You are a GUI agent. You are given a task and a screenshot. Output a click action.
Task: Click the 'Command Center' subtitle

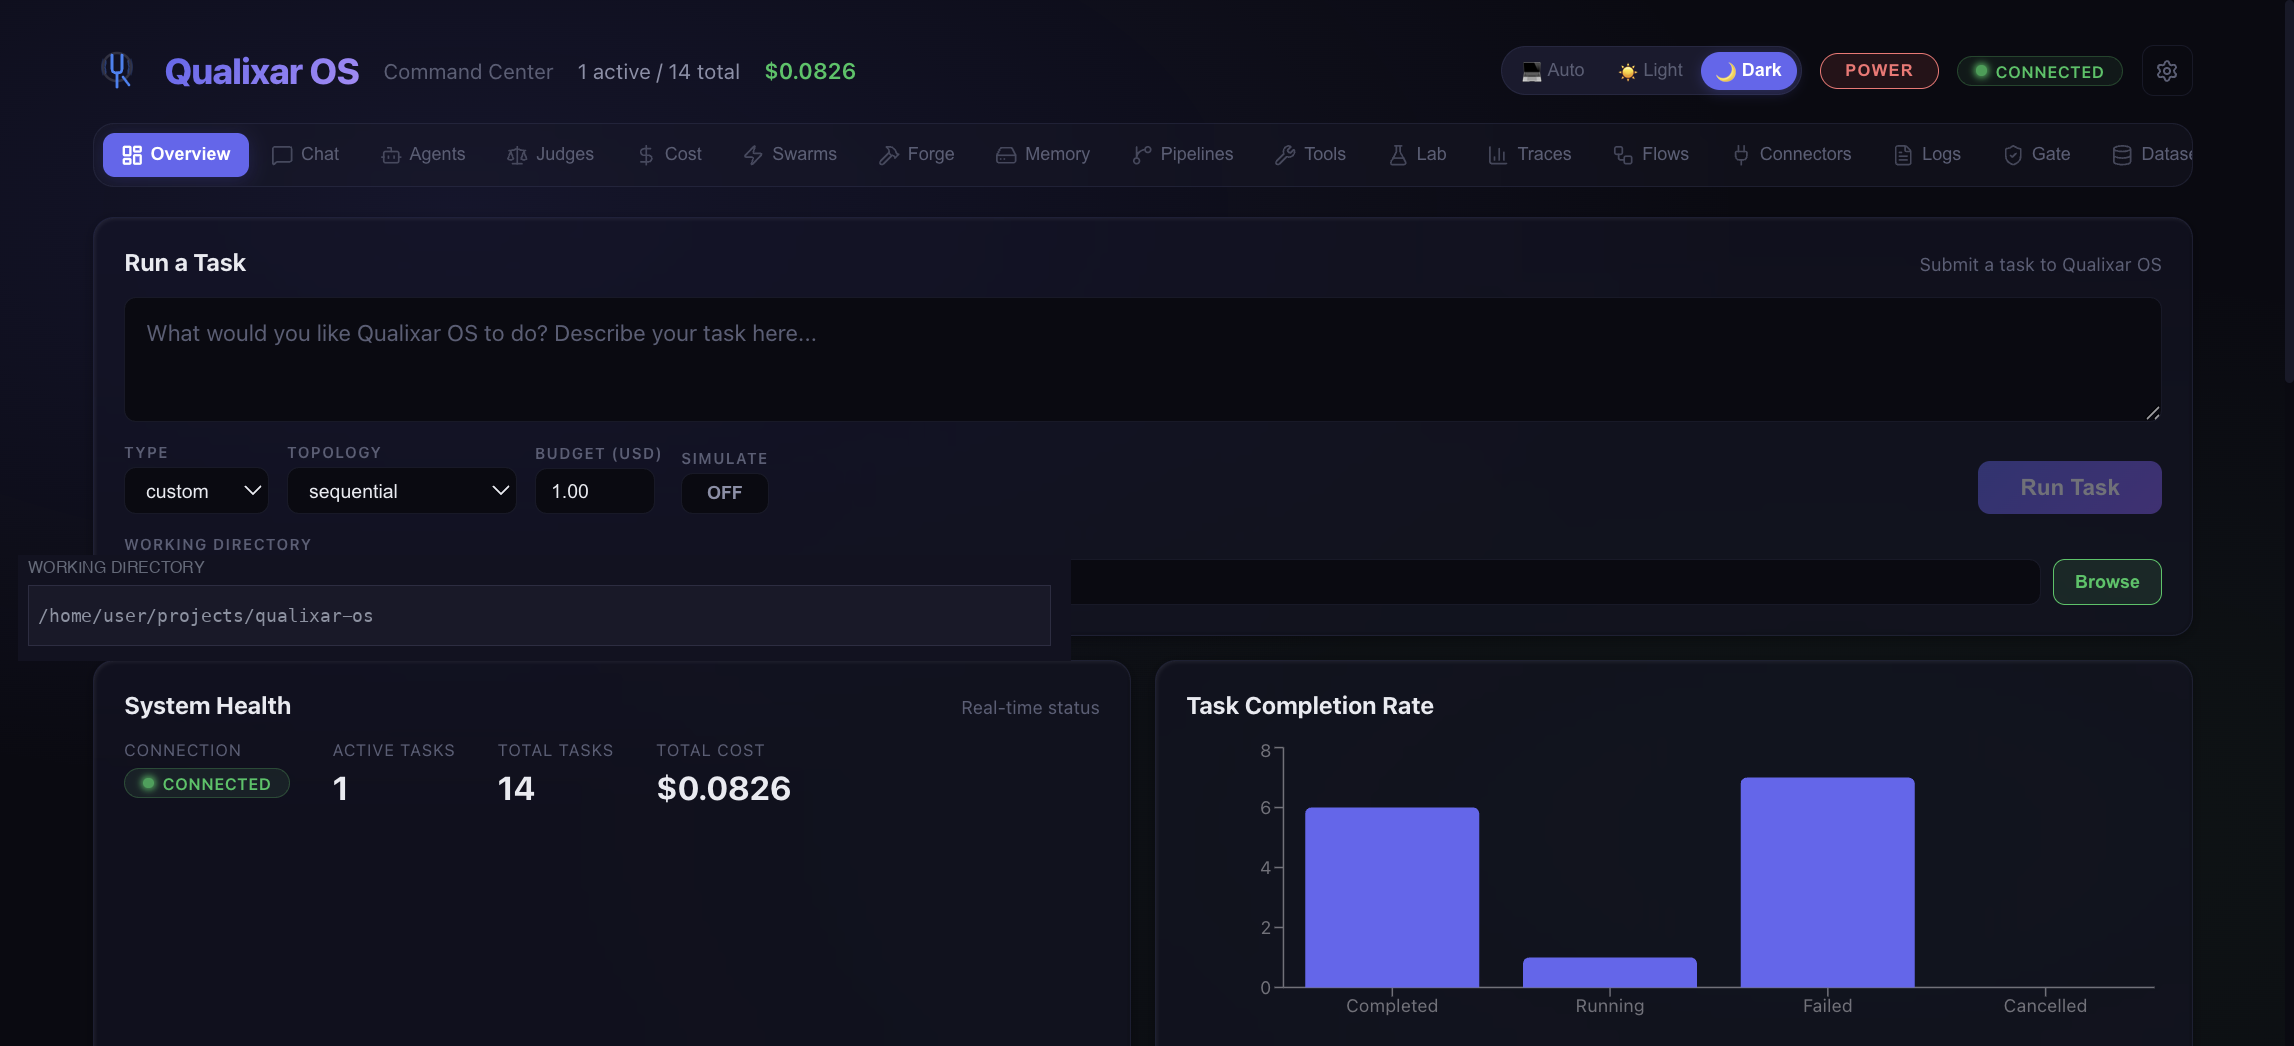pyautogui.click(x=468, y=72)
